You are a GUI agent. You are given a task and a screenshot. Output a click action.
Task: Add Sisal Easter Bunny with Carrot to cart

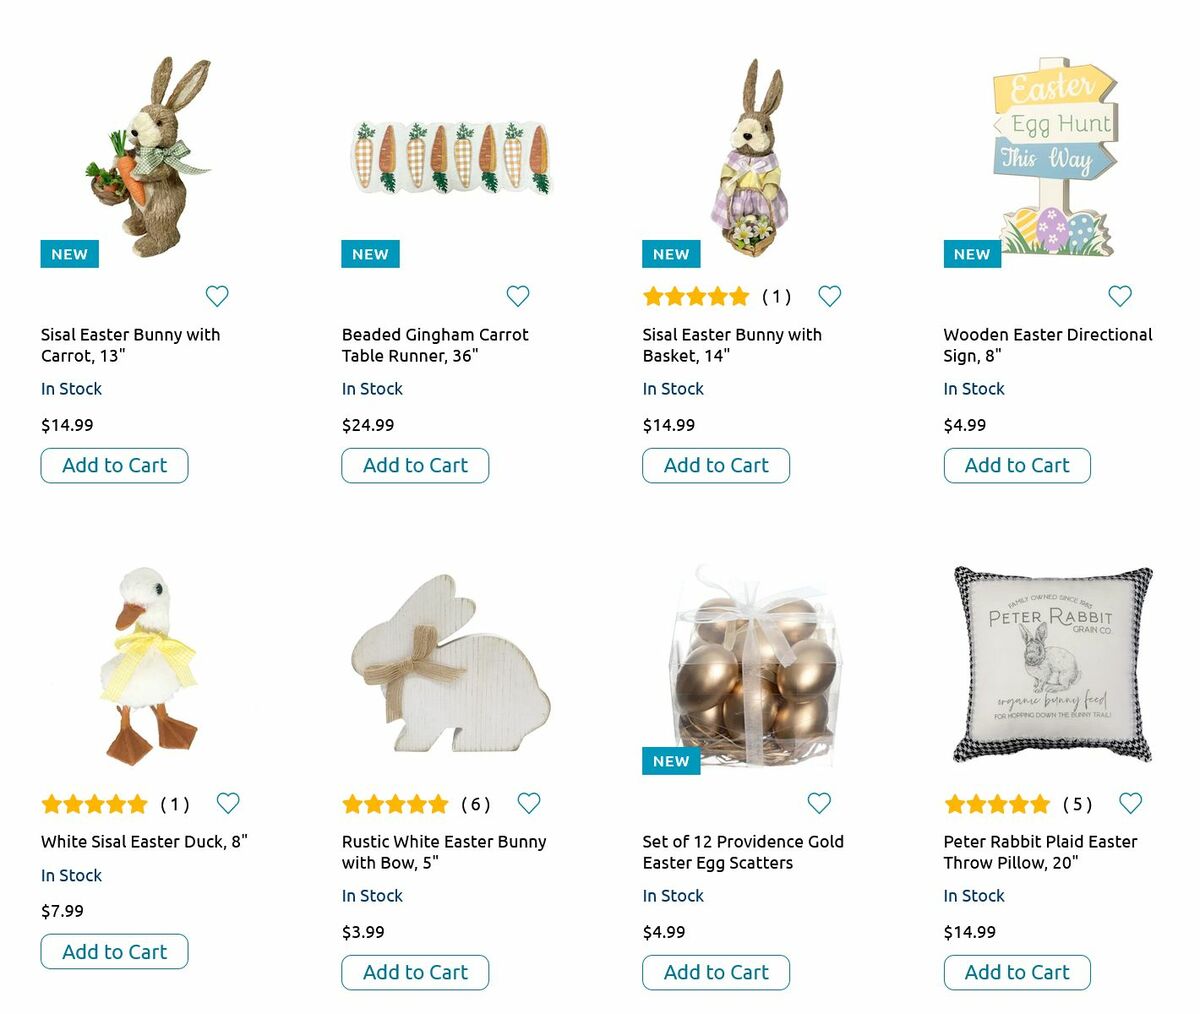(114, 466)
